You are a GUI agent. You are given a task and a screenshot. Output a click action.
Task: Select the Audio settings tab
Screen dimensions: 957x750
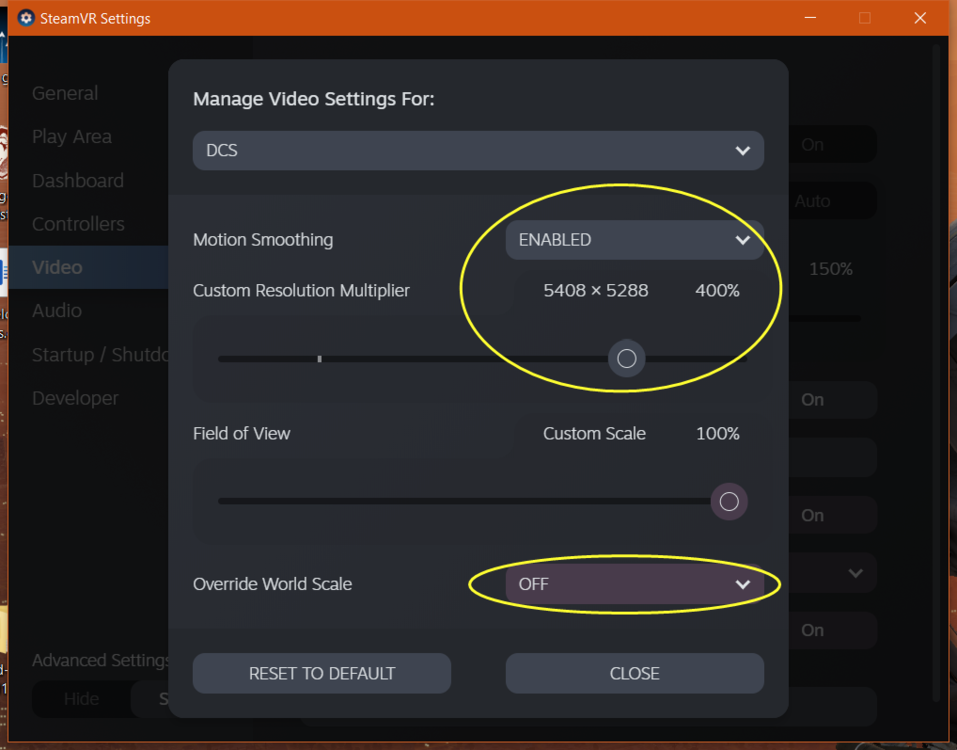(57, 311)
